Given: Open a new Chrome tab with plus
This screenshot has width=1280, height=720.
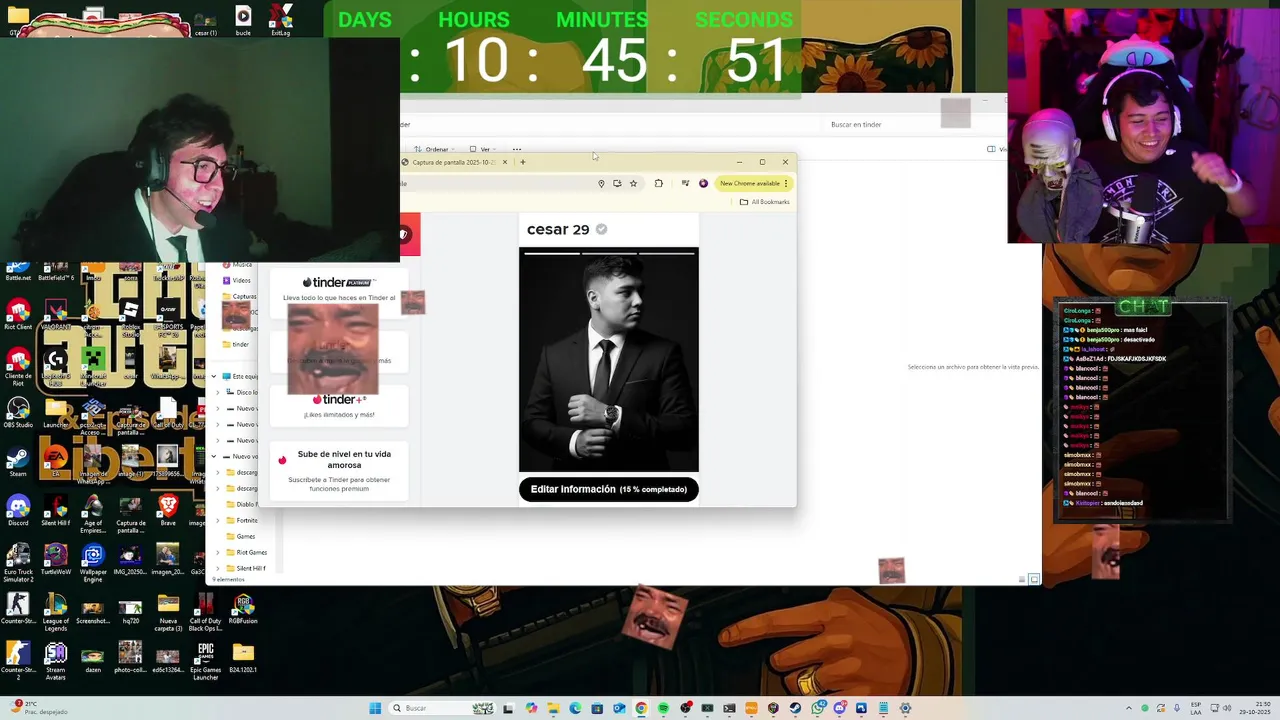Looking at the screenshot, I should (522, 162).
